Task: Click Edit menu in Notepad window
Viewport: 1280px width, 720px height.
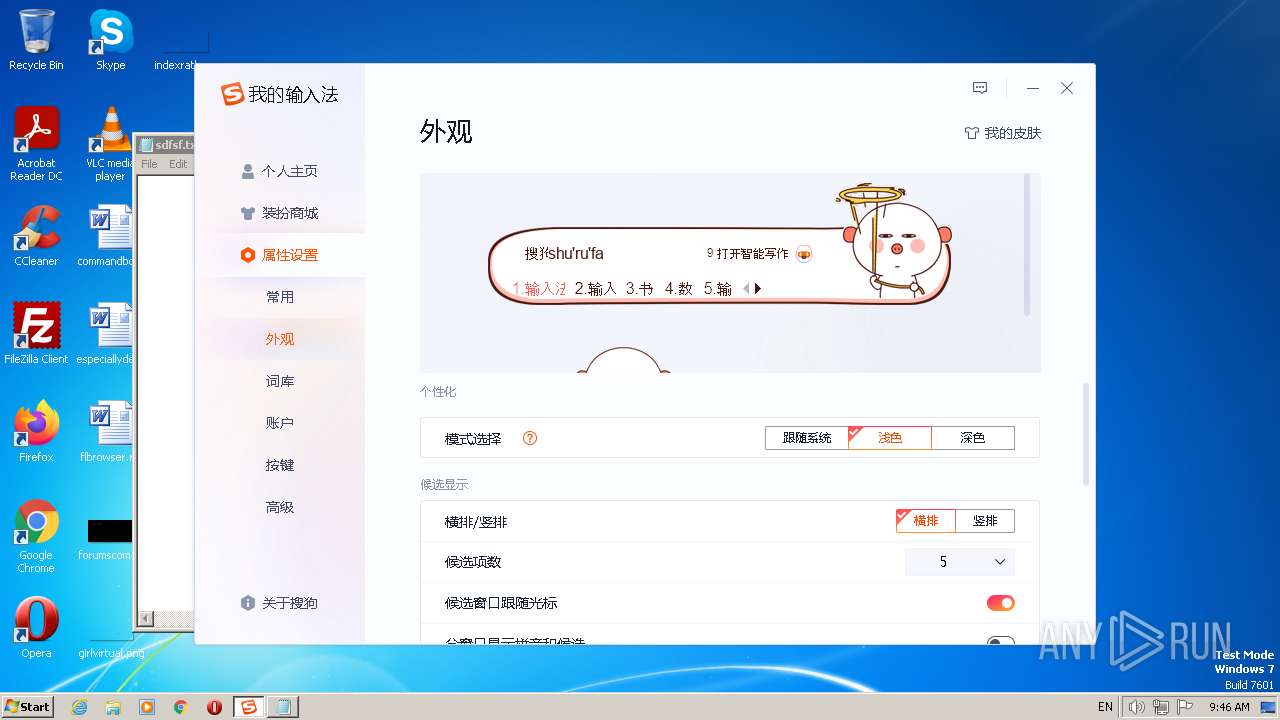Action: tap(178, 164)
